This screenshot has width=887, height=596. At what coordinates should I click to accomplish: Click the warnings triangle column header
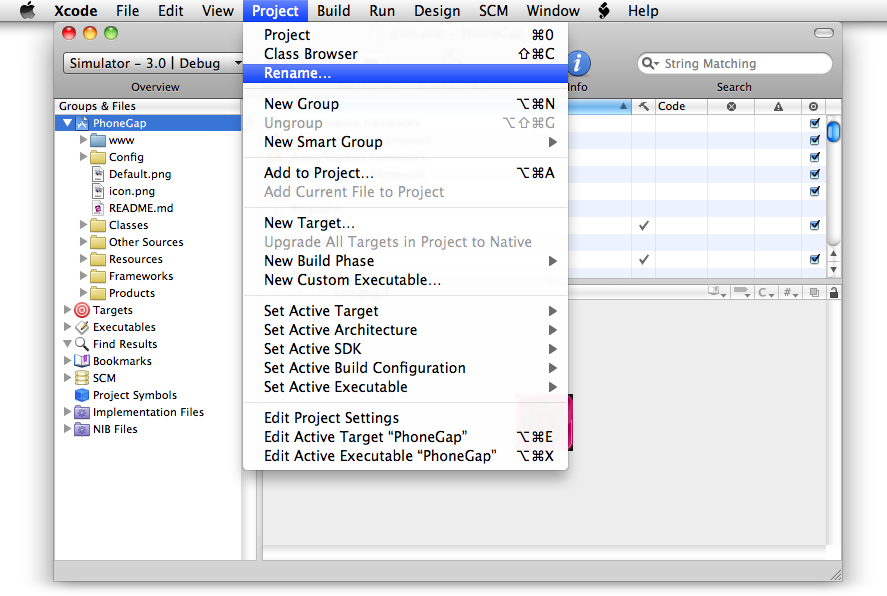(778, 106)
